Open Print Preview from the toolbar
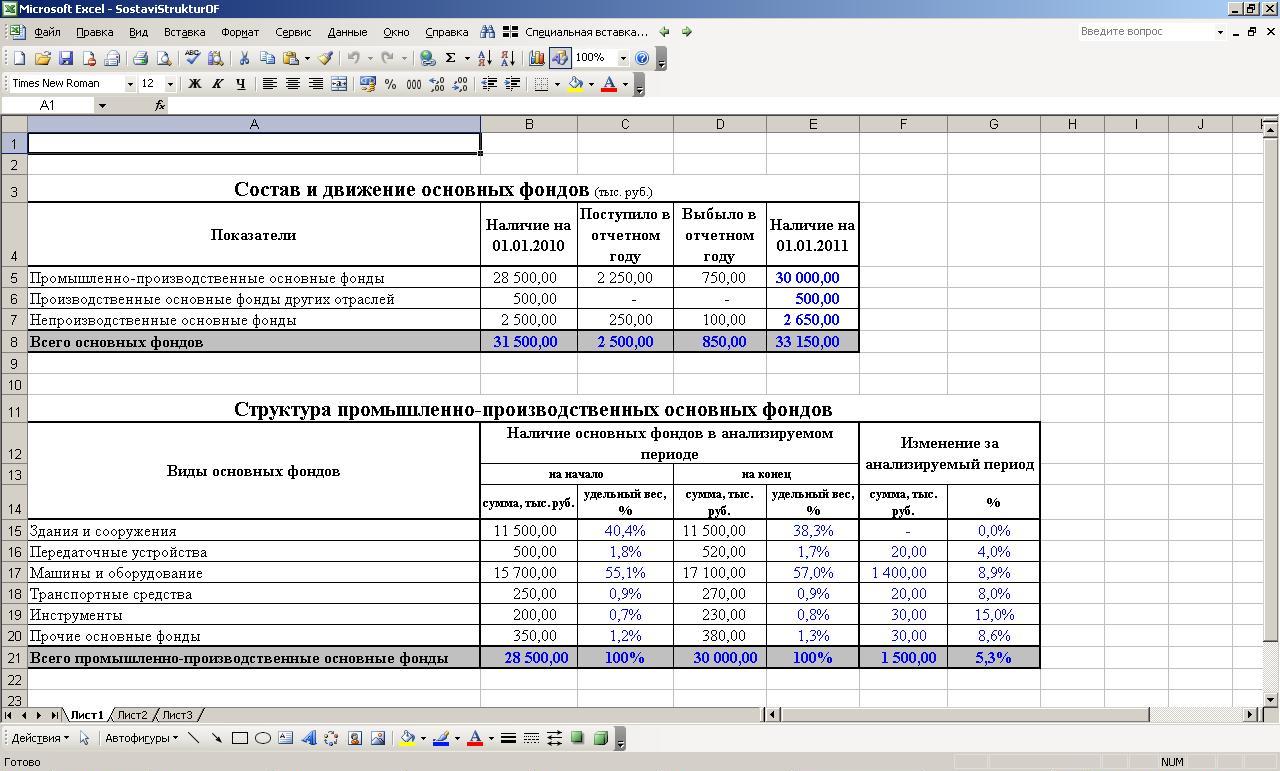This screenshot has height=771, width=1280. tap(164, 59)
